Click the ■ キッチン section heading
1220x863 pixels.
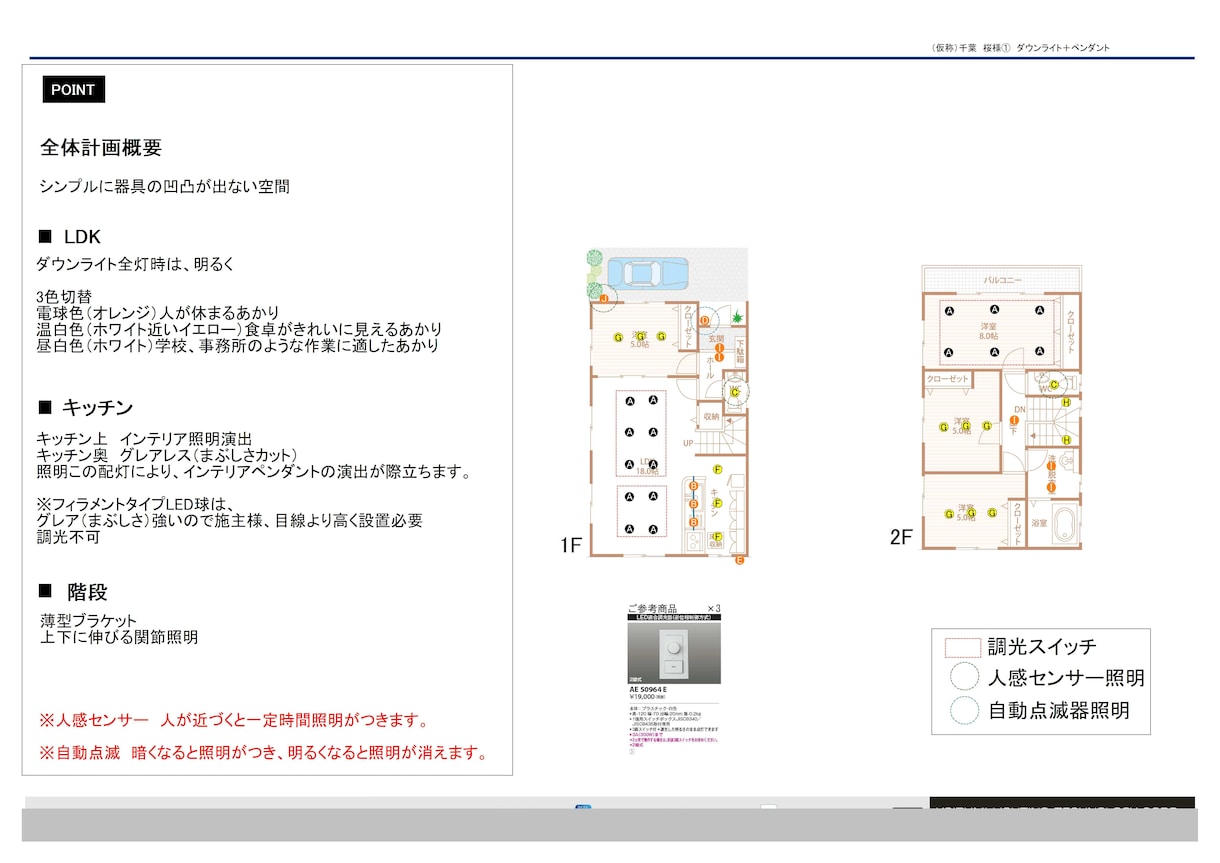85,407
